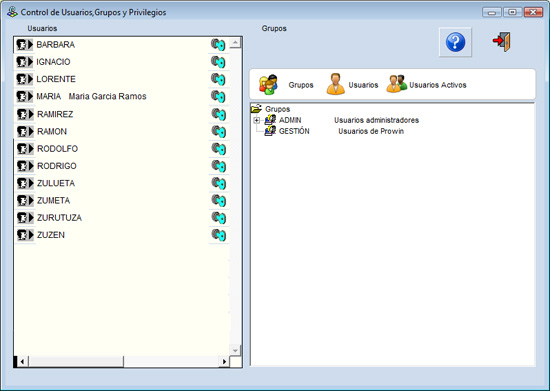Click the user icon beside ZUMETA
This screenshot has height=391, width=550.
coord(25,201)
